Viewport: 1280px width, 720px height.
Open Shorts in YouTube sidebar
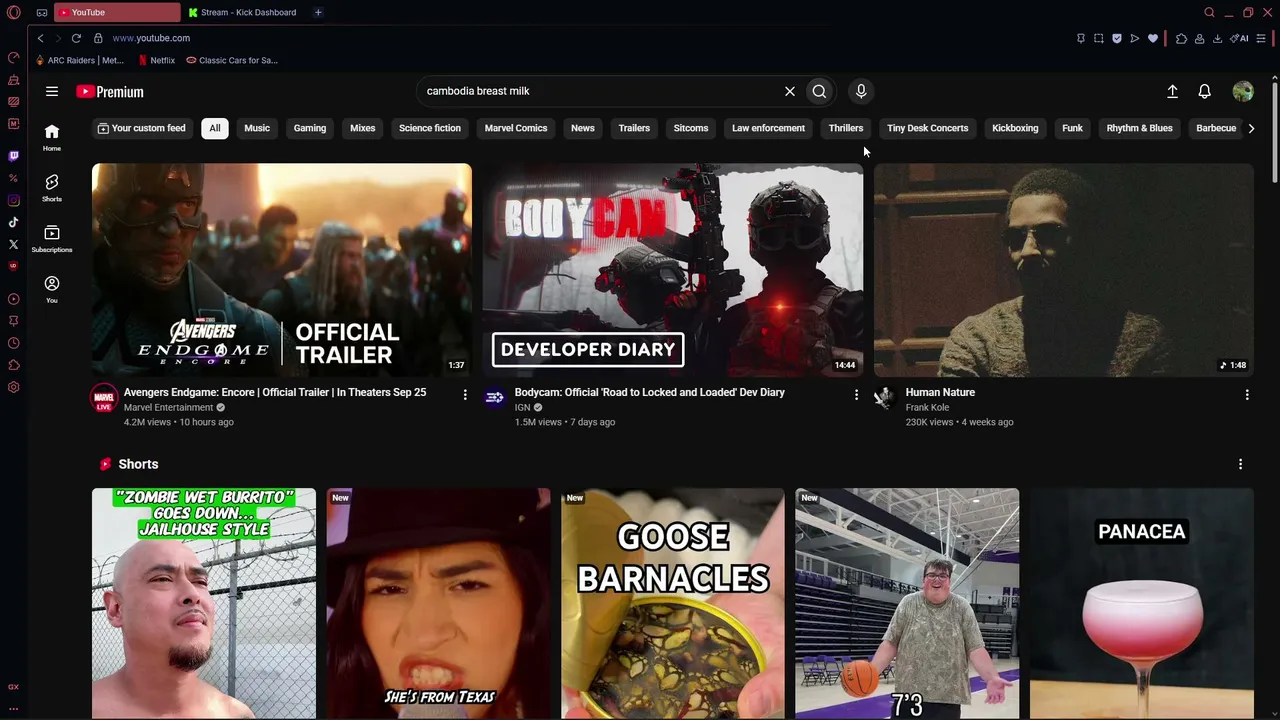tap(52, 187)
